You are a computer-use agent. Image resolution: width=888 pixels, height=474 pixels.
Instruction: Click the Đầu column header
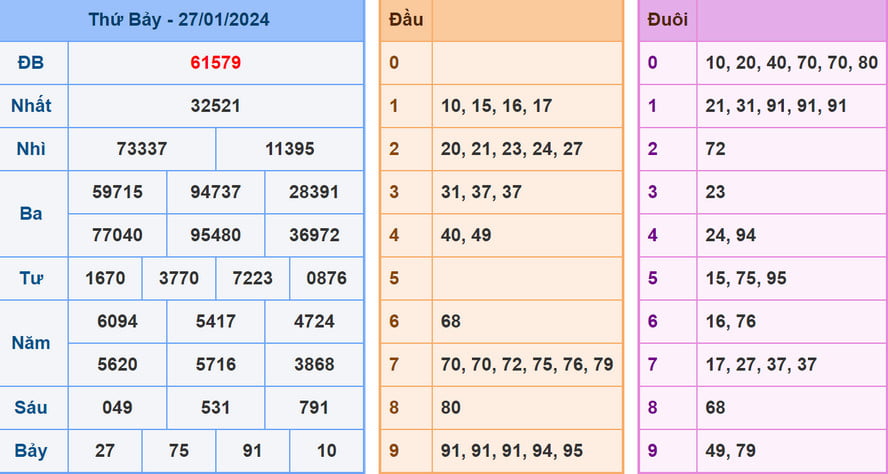pos(406,19)
